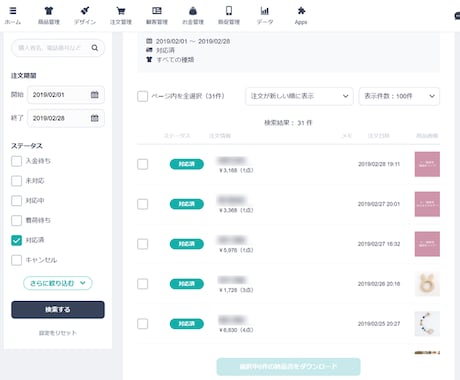Image resolution: width=460 pixels, height=380 pixels.
Task: Click the date text 2019/02/26 20:16
Action: click(379, 284)
